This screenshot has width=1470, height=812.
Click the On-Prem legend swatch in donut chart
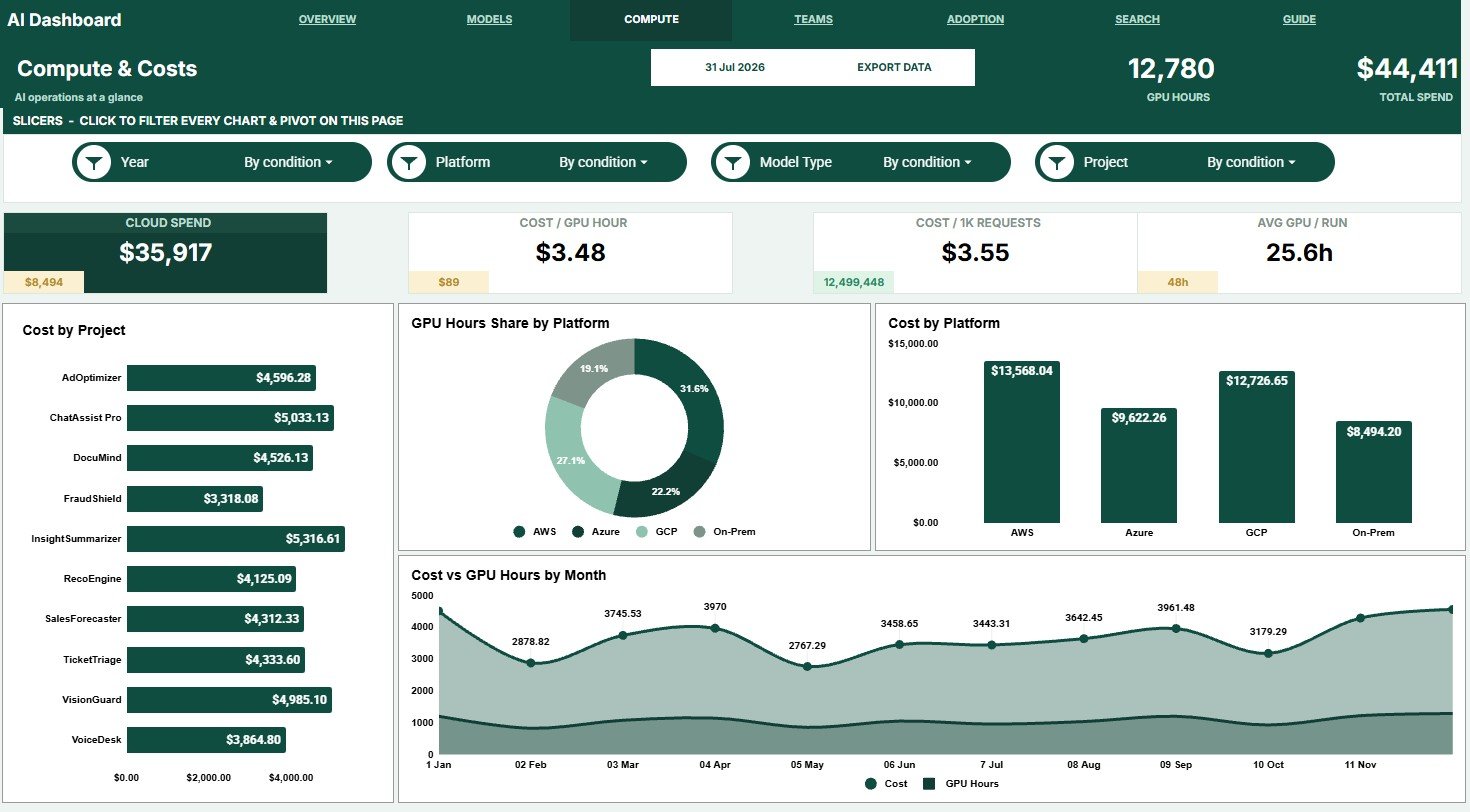[699, 532]
